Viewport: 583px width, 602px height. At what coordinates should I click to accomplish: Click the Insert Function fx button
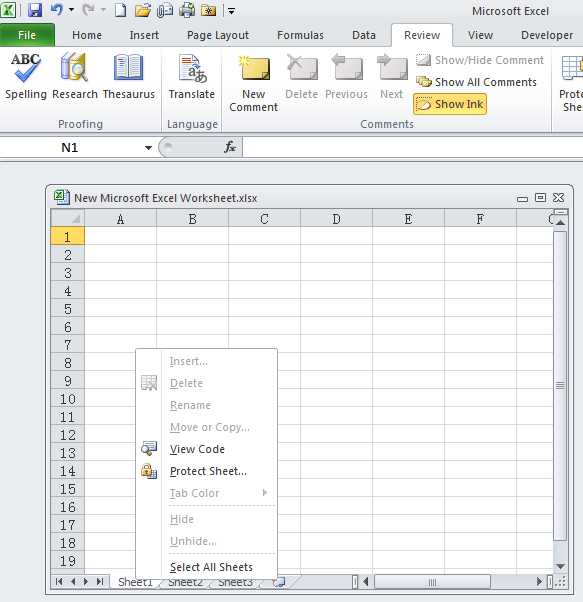230,147
